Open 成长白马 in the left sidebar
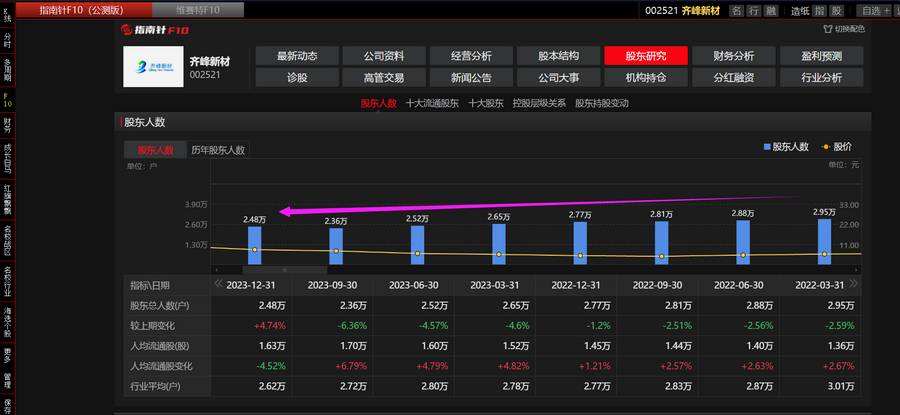This screenshot has width=900, height=415. (7, 158)
